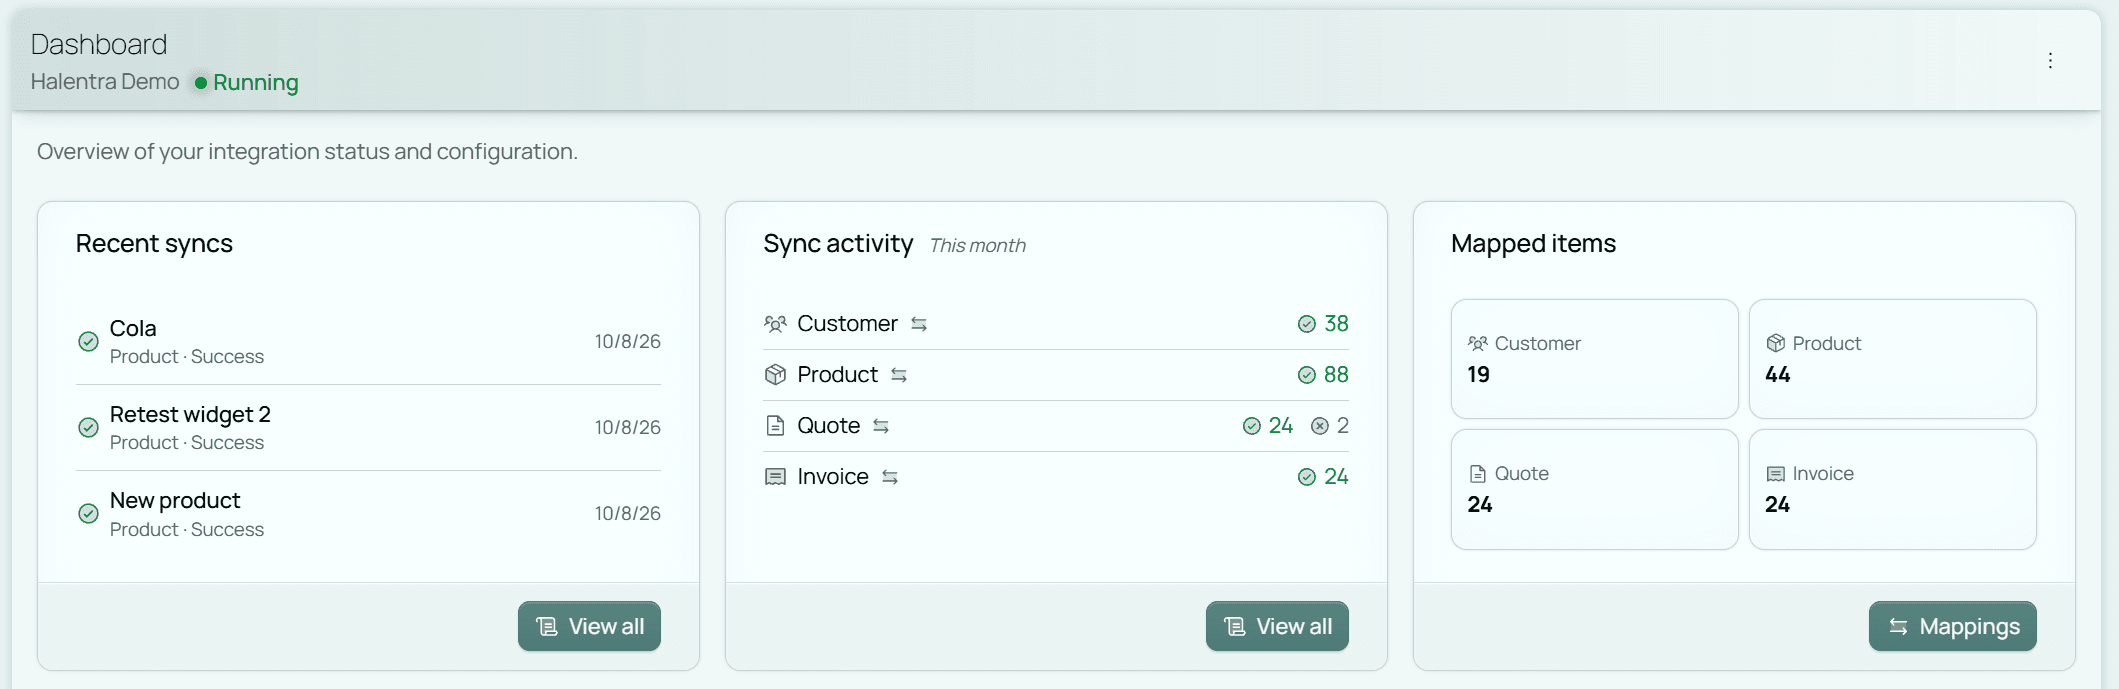The height and width of the screenshot is (689, 2119).
Task: Click the green check icon beside Invoice count 24
Action: click(x=1306, y=477)
